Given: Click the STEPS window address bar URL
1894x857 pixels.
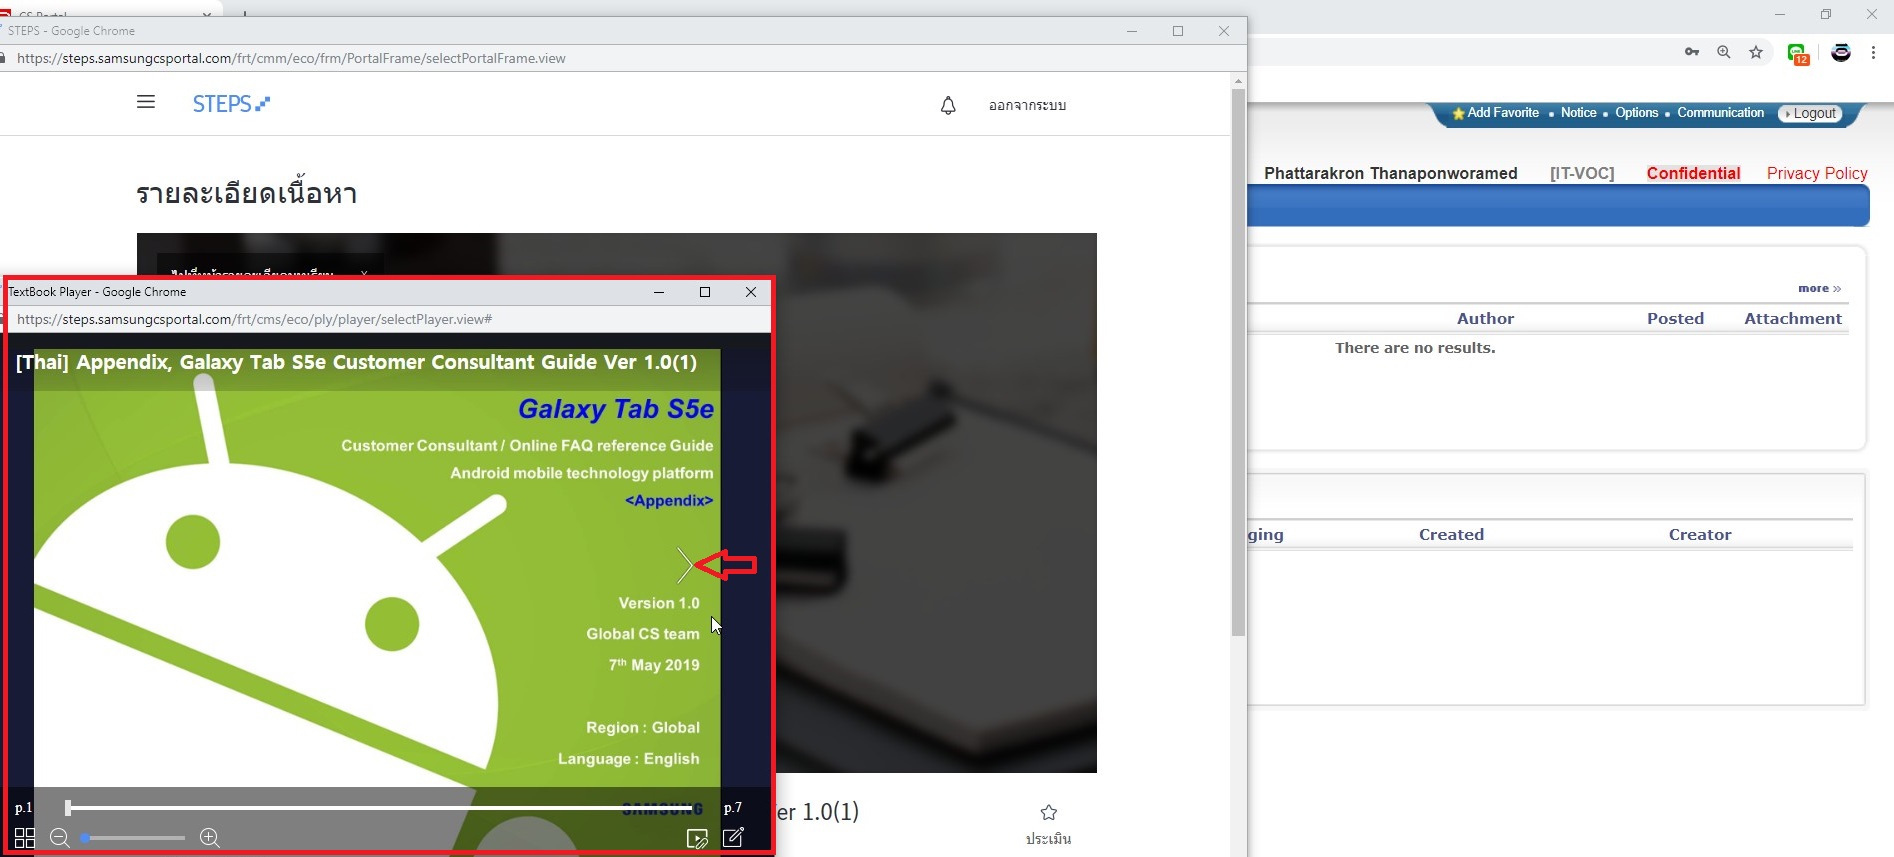Looking at the screenshot, I should pos(291,58).
